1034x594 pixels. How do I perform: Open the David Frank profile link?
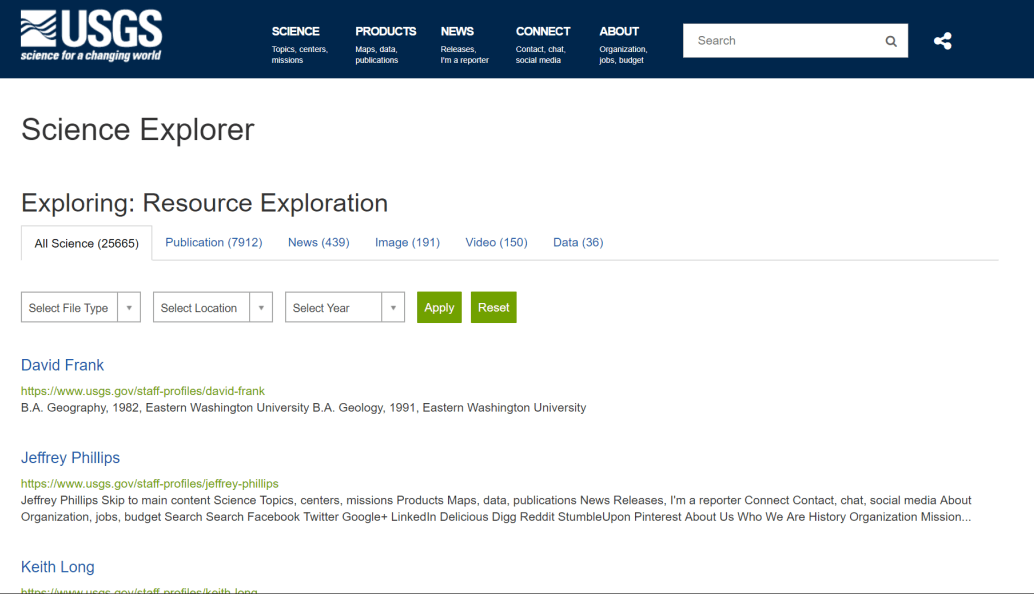click(x=62, y=365)
